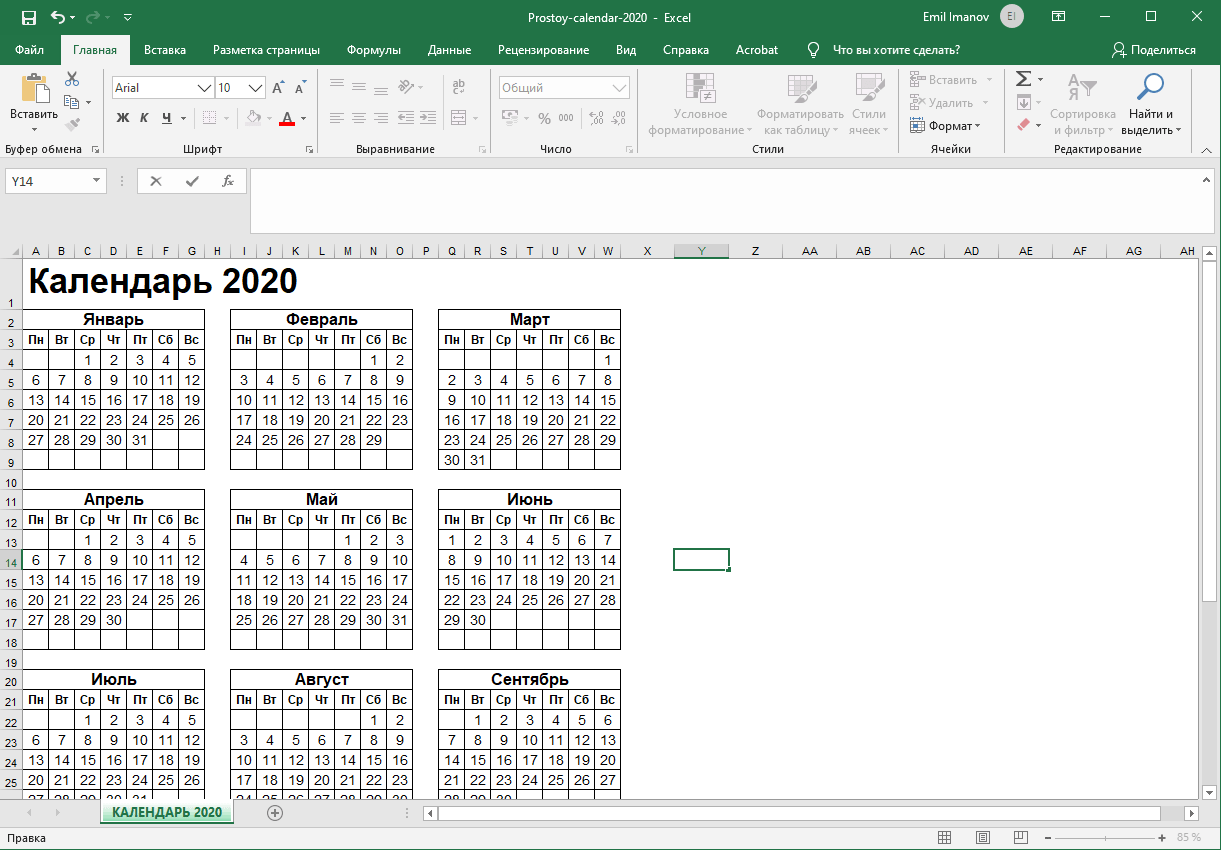Click the AutoSum sigma icon

click(x=1023, y=79)
